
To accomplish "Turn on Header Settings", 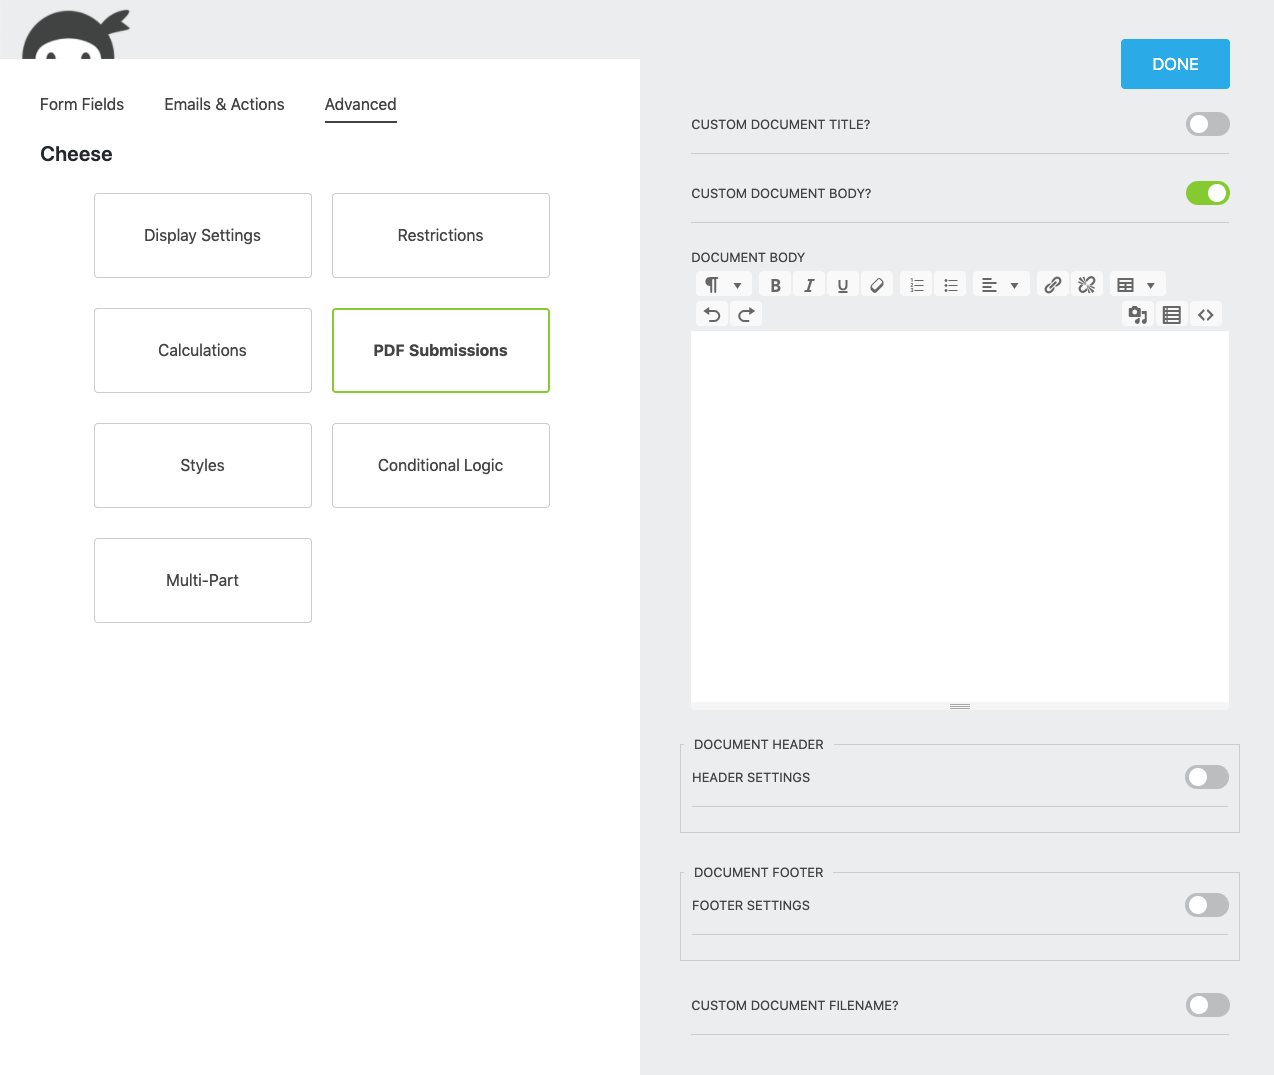I will [1206, 777].
